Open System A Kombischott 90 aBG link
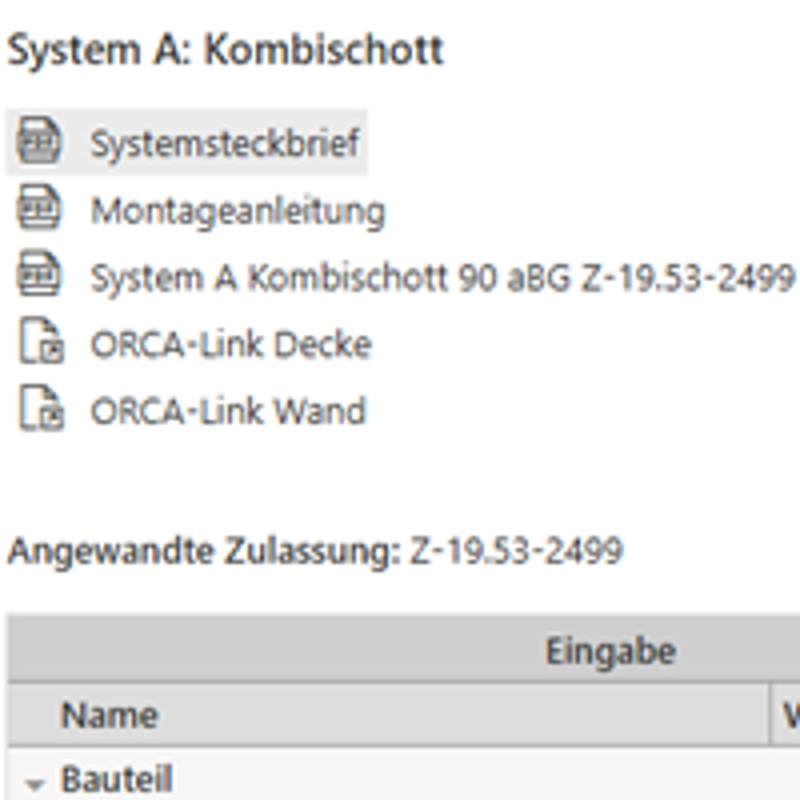Viewport: 800px width, 800px height. click(442, 277)
